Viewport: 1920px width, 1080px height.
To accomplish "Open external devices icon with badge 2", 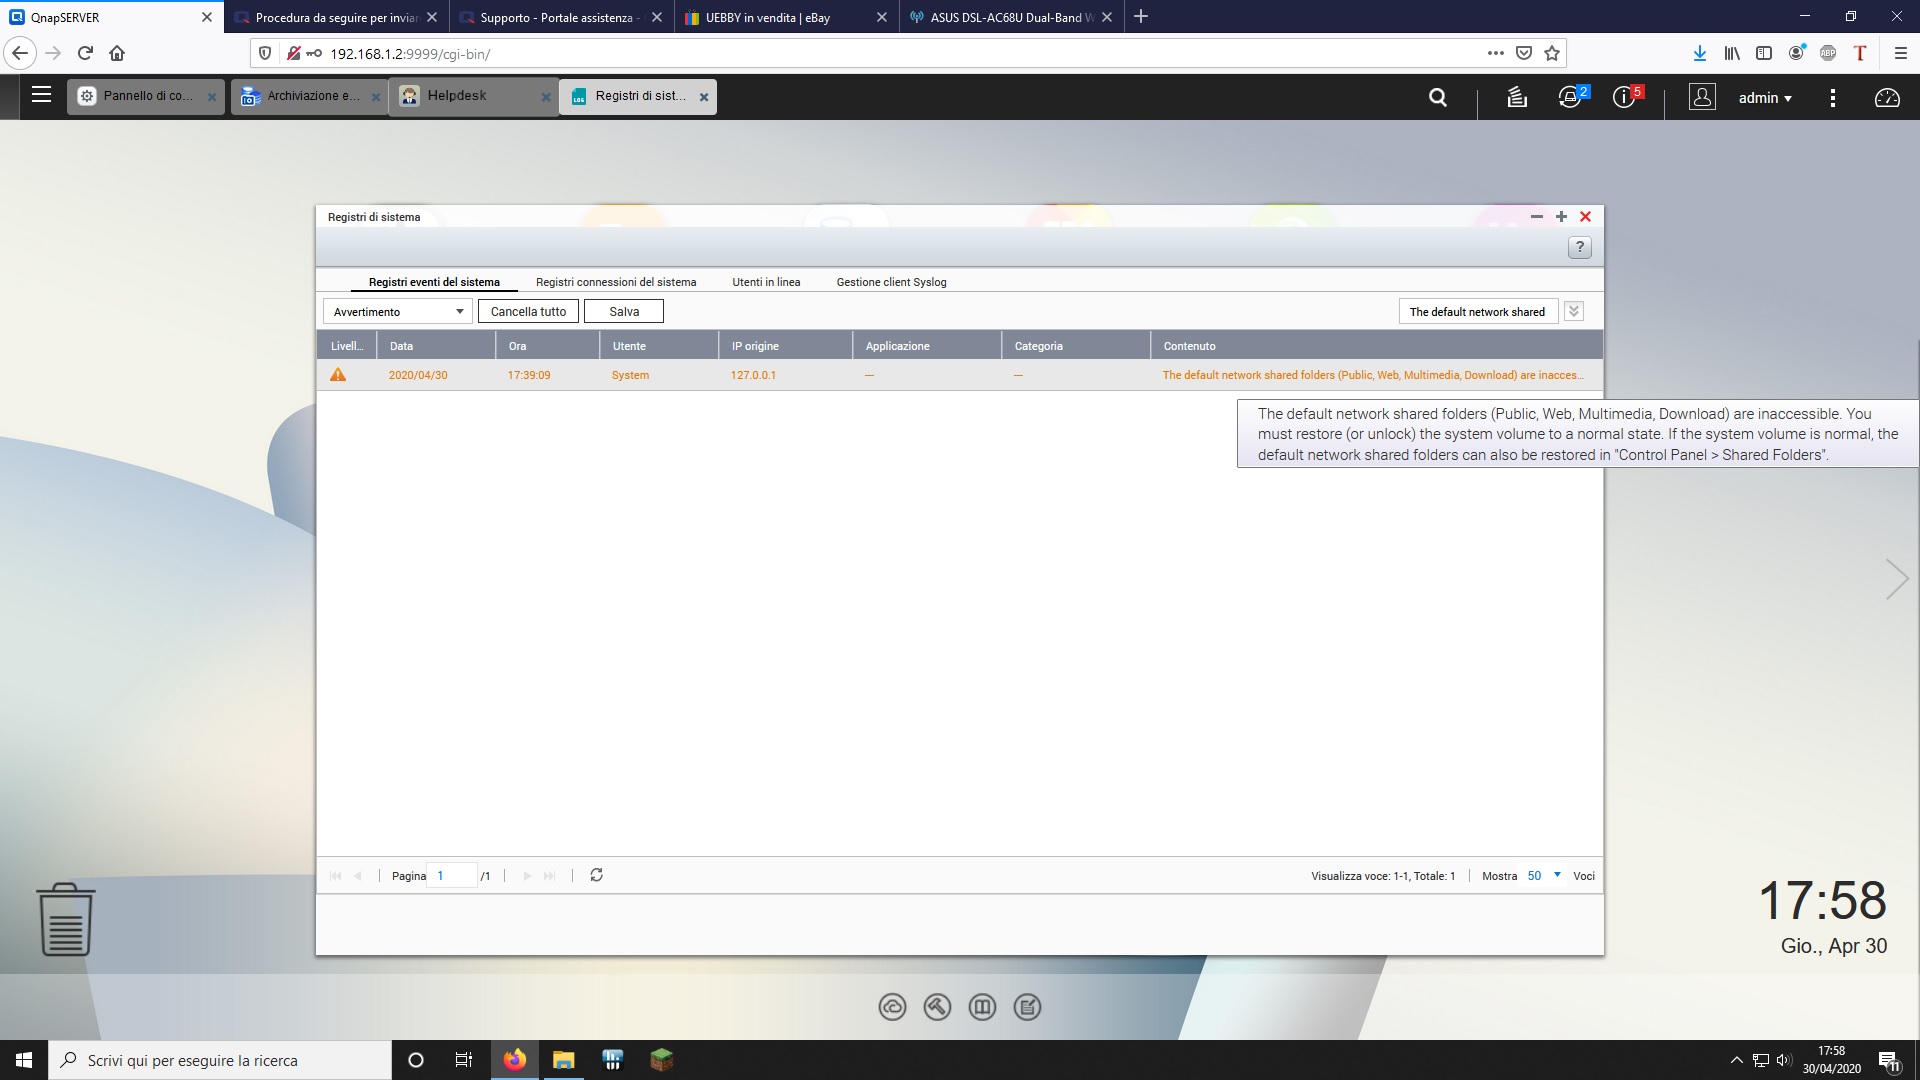I will pos(1570,97).
